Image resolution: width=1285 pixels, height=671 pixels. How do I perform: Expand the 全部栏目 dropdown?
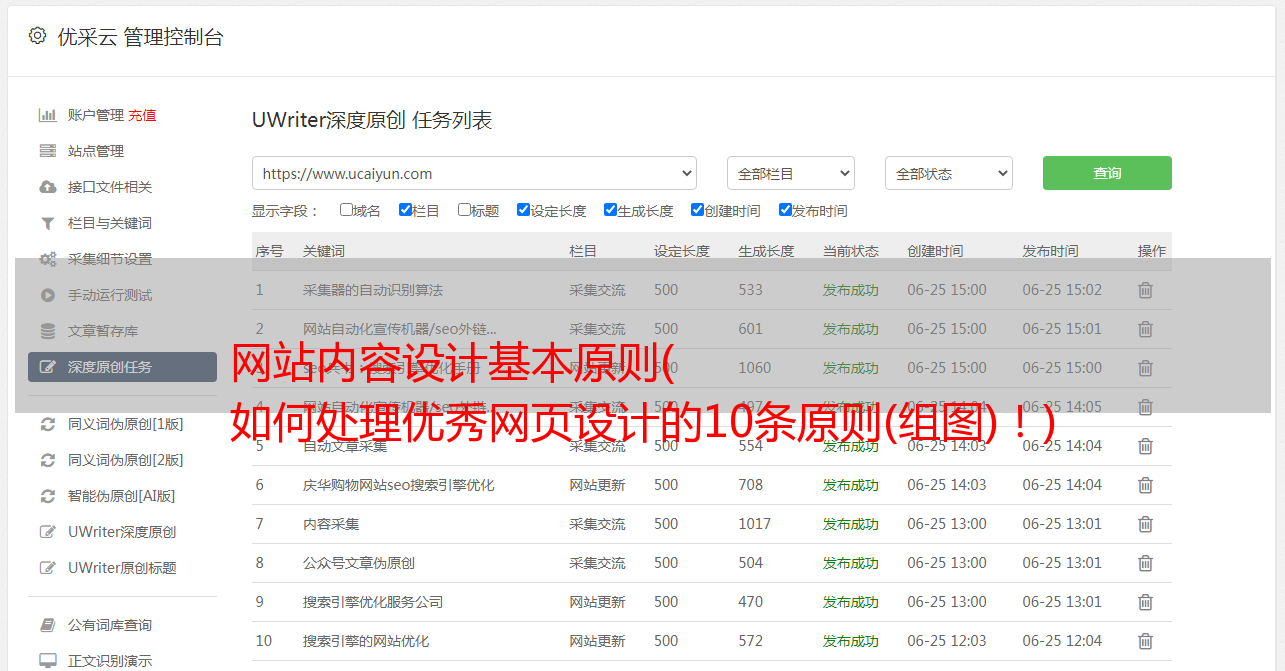click(x=790, y=173)
